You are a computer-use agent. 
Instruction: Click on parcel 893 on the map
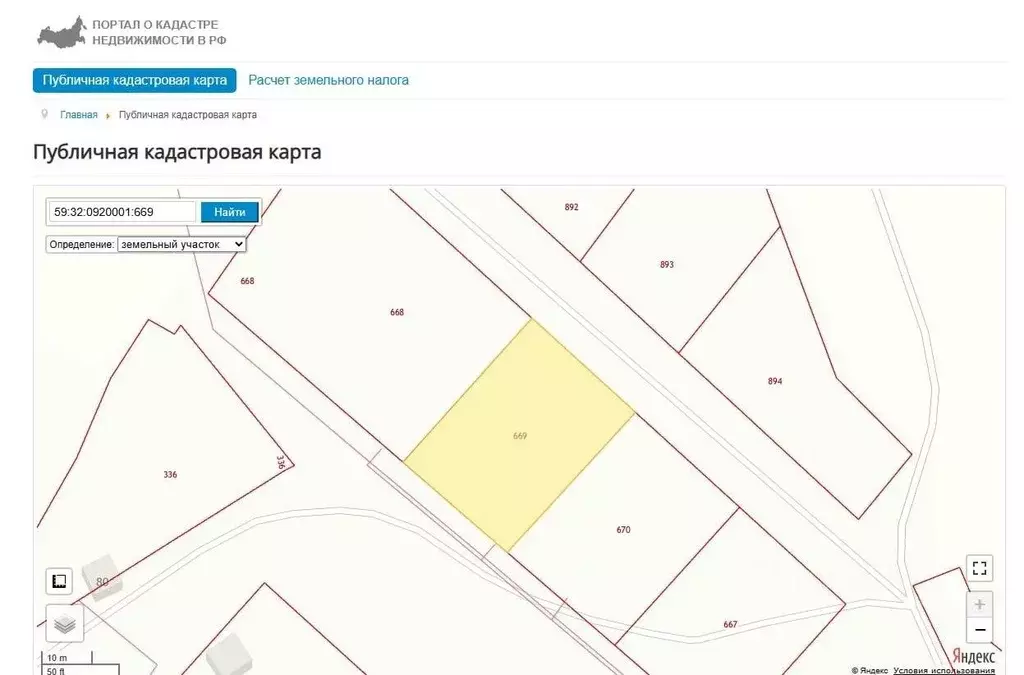[x=667, y=265]
